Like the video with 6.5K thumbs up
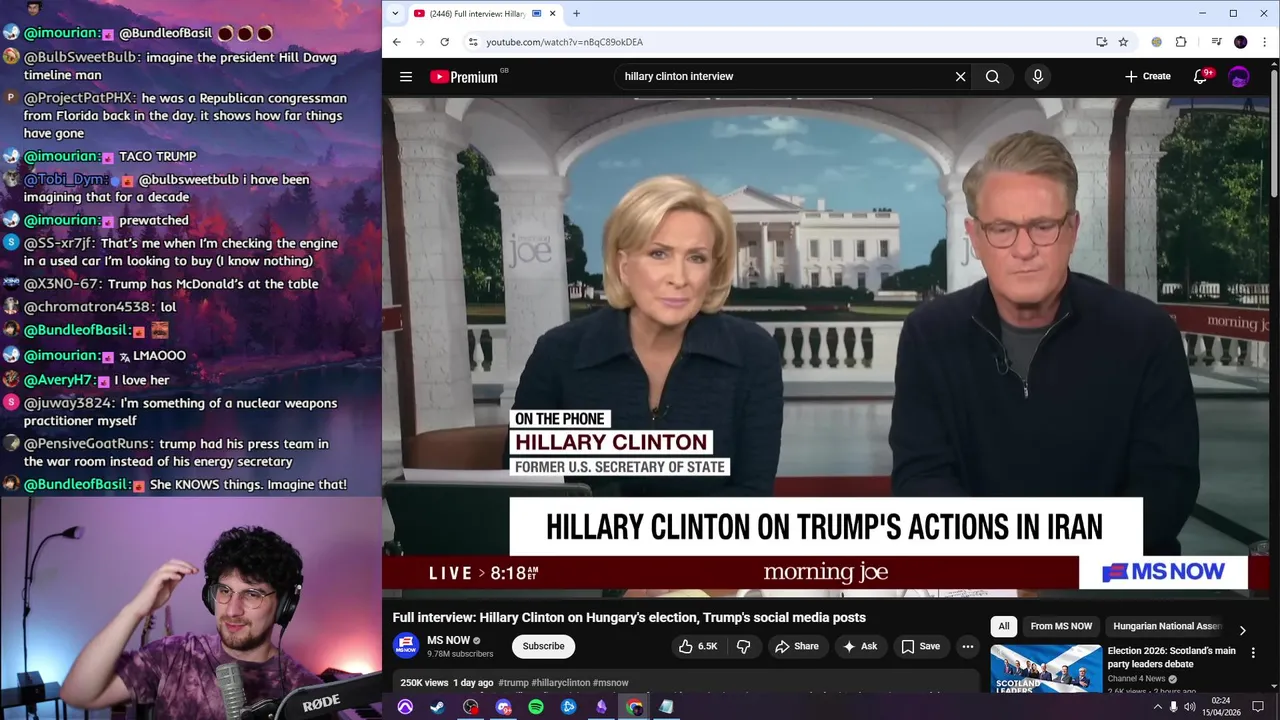Viewport: 1280px width, 720px height. 698,646
